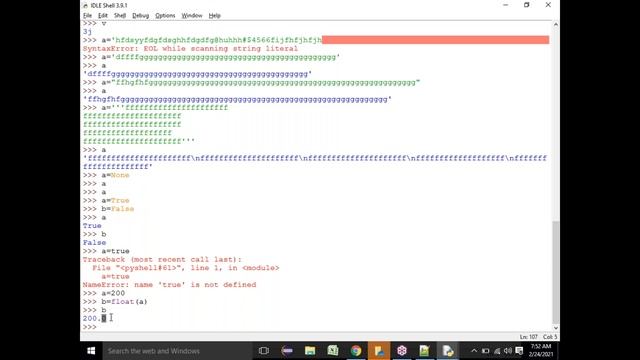Click the 'File "<pyshell#61>", line 1' line
This screenshot has width=640, height=360.
coord(186,268)
